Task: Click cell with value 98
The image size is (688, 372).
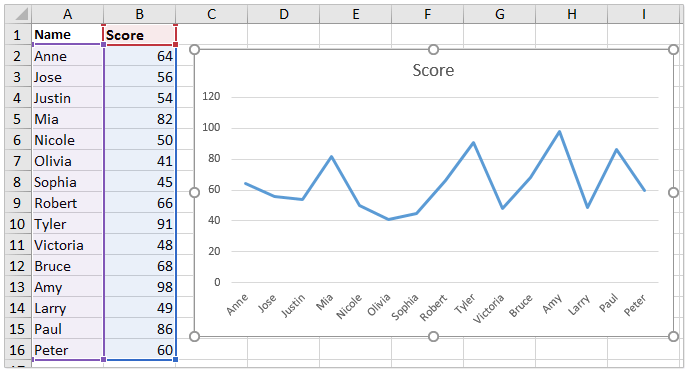Action: pos(140,287)
